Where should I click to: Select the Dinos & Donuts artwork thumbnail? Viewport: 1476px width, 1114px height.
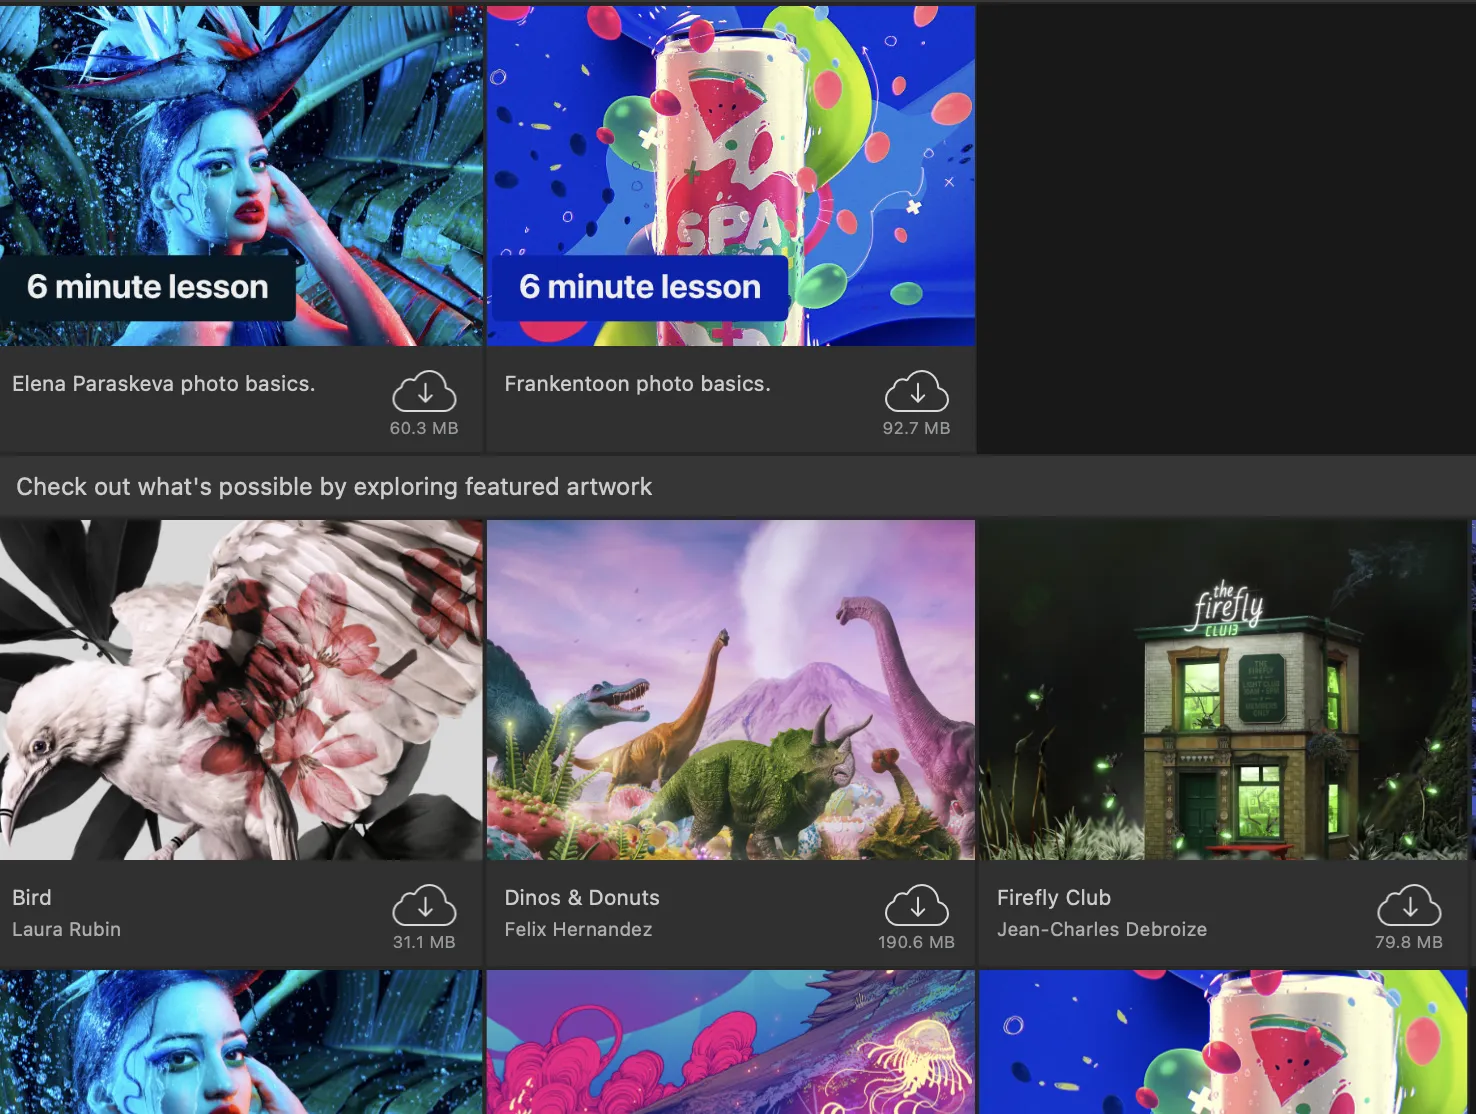click(x=731, y=690)
